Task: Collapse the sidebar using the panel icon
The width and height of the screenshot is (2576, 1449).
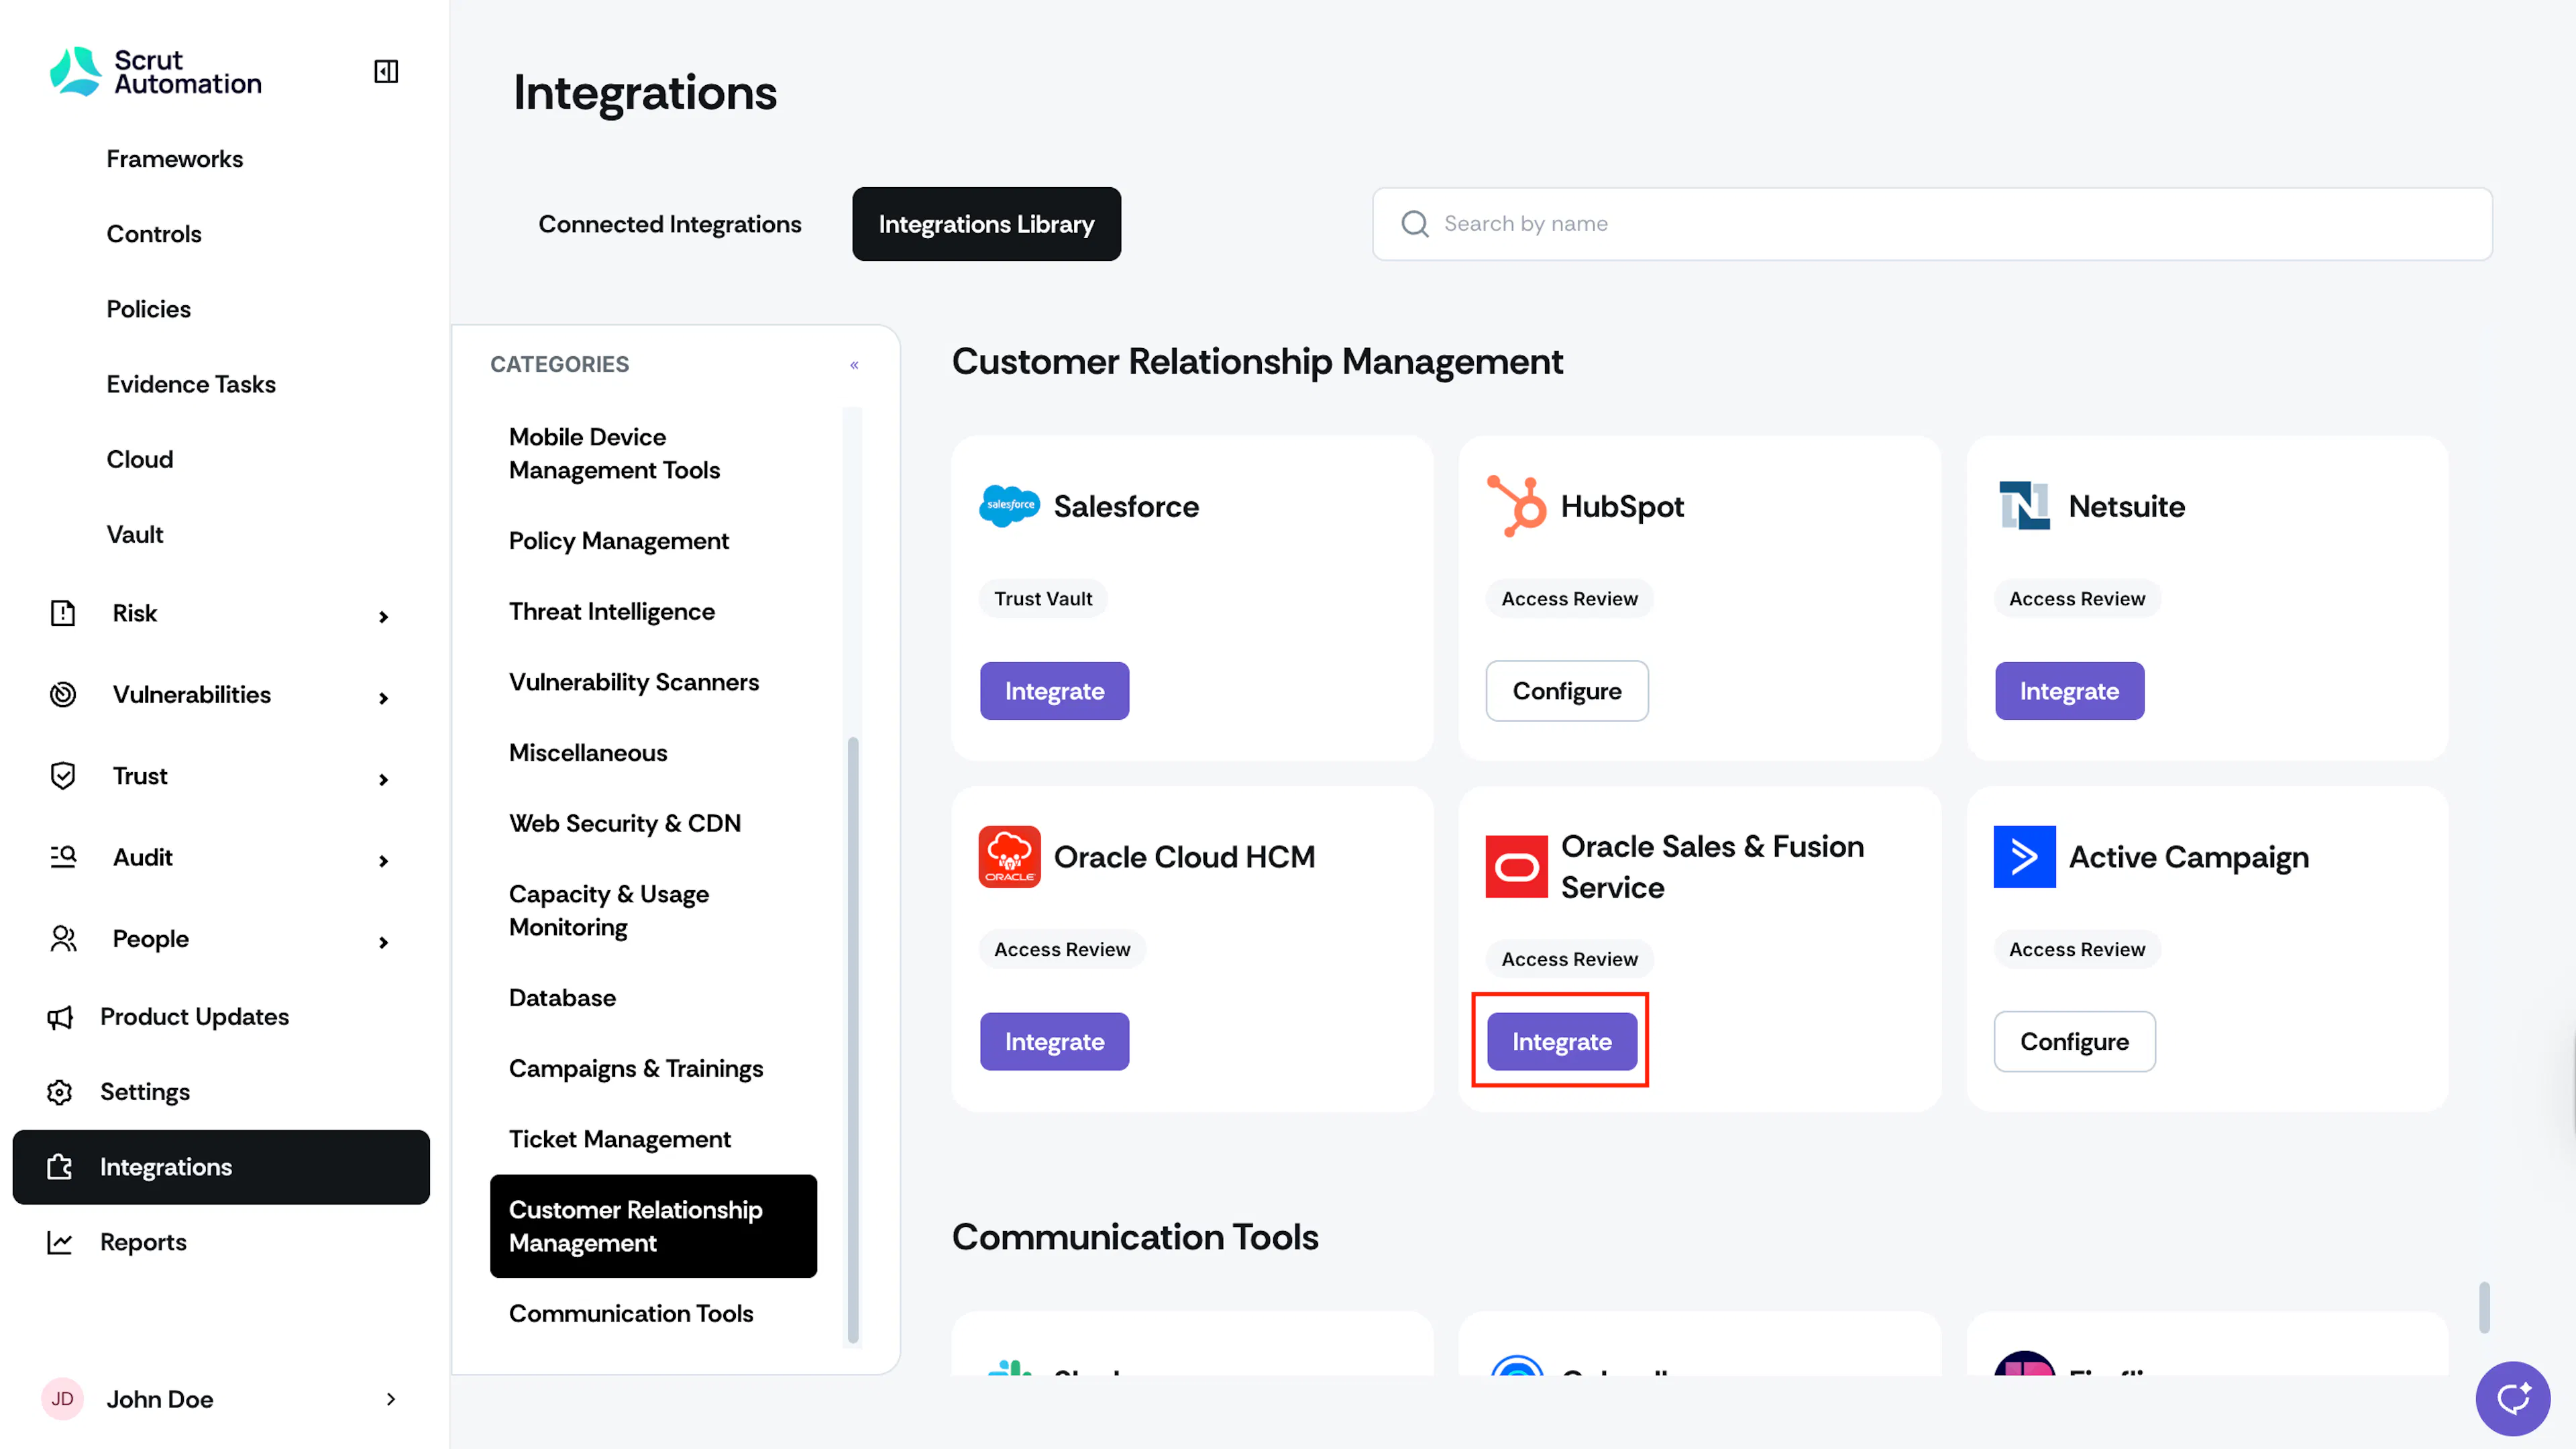Action: click(x=386, y=72)
